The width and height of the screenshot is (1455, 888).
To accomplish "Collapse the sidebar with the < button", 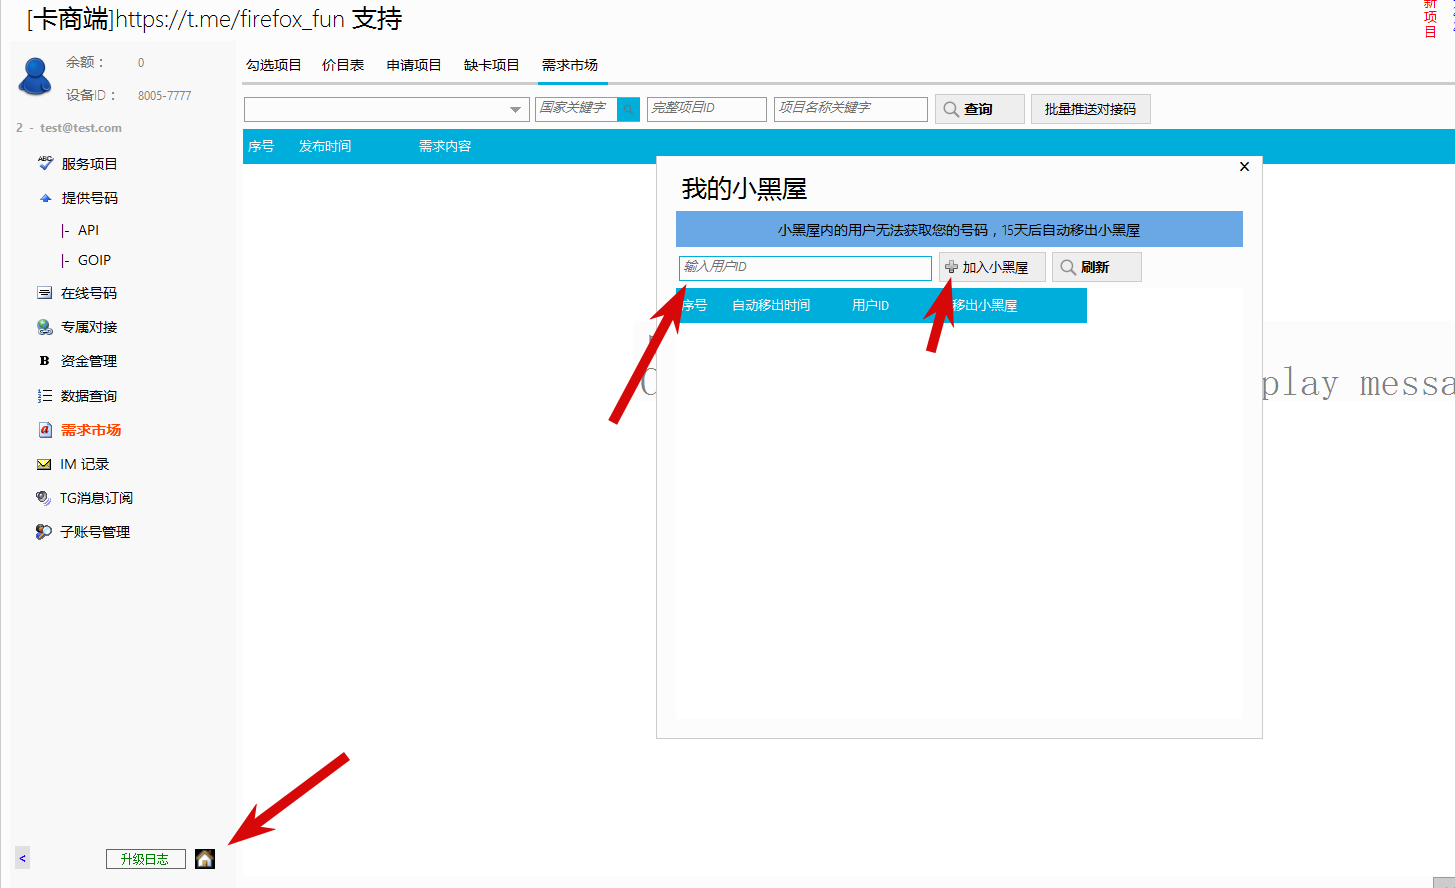I will point(22,858).
